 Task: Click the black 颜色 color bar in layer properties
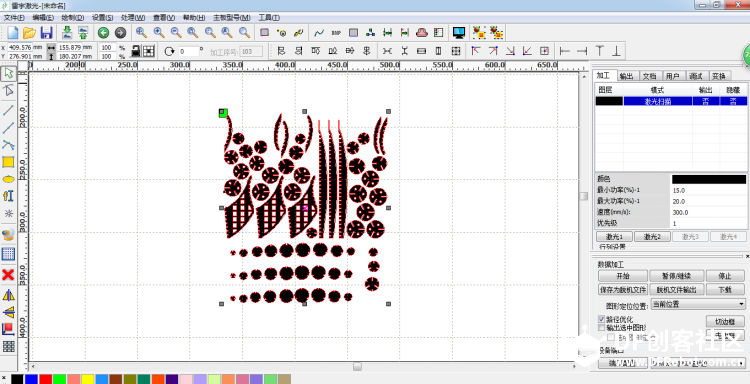(709, 179)
